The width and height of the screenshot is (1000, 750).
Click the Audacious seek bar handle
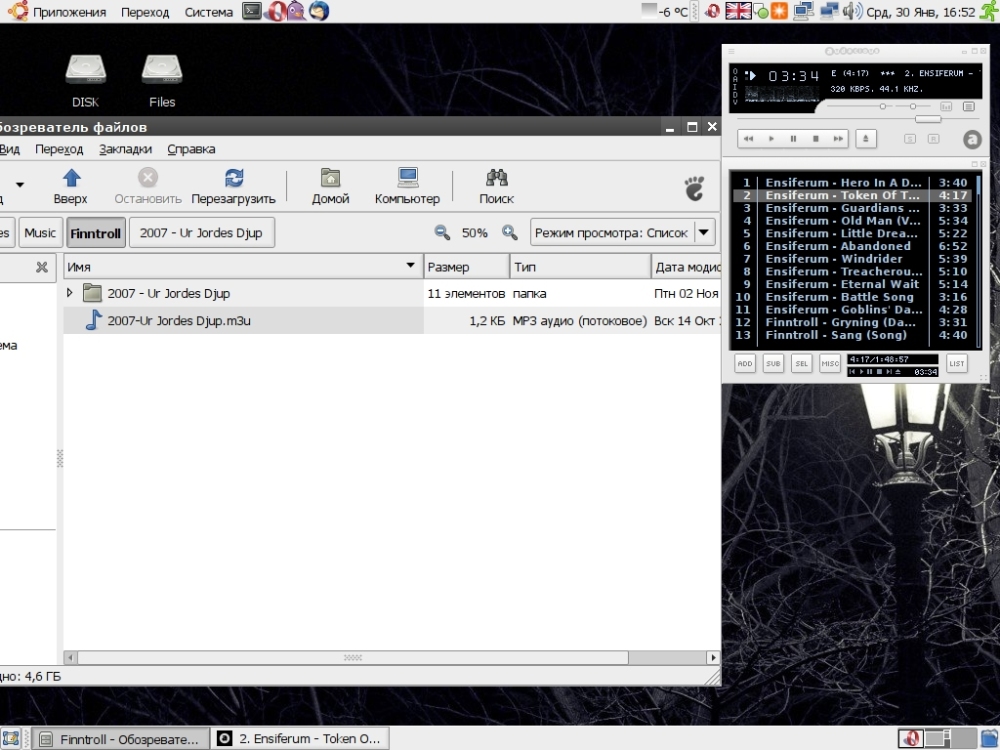coord(928,119)
